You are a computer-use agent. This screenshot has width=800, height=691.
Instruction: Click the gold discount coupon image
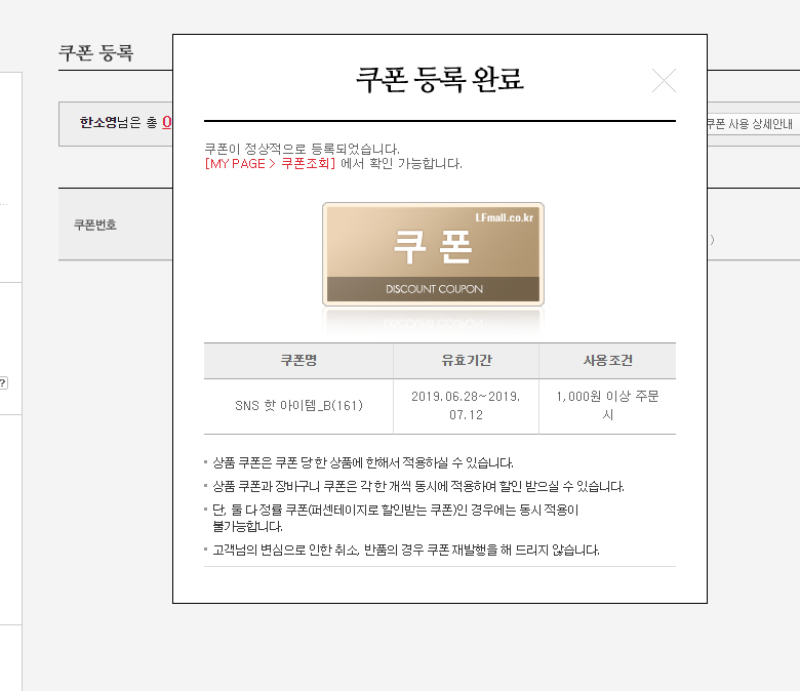pos(433,254)
